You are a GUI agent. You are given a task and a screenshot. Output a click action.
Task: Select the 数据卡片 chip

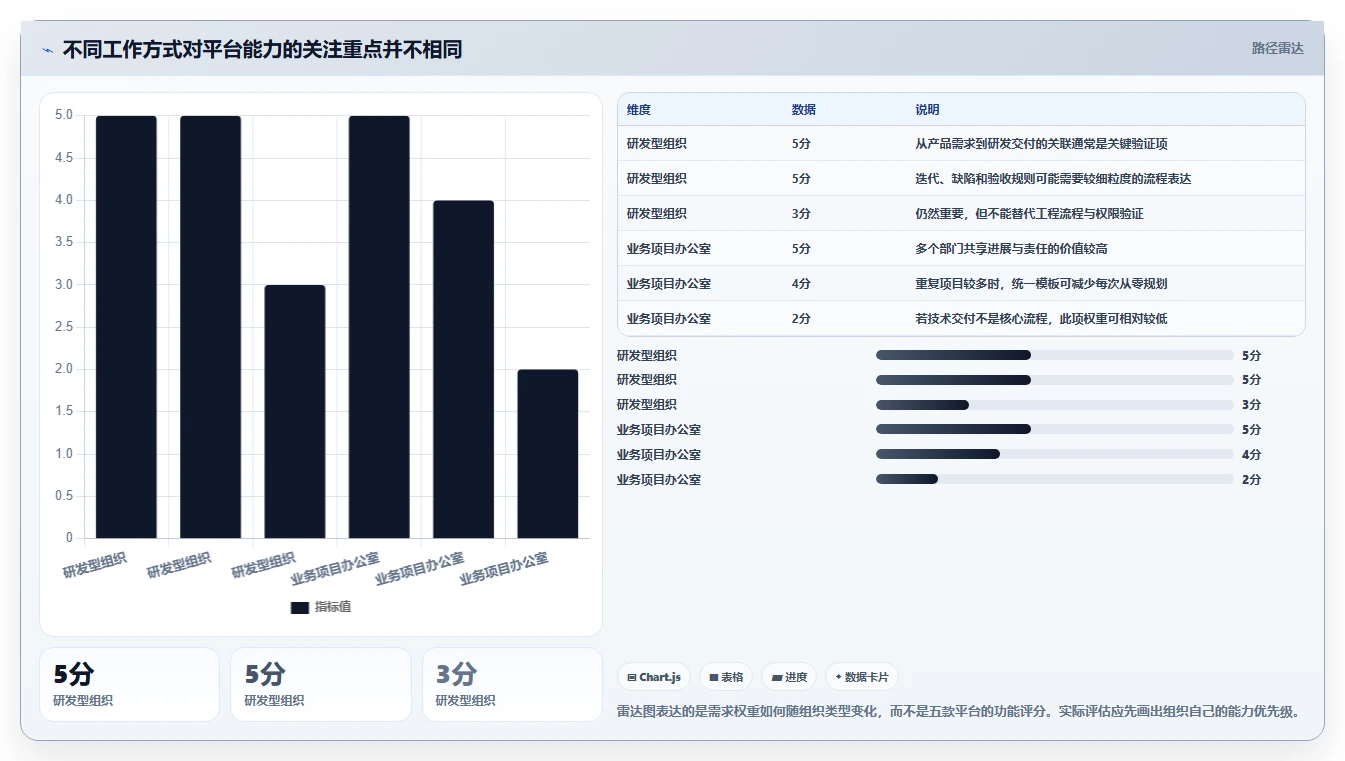[861, 677]
